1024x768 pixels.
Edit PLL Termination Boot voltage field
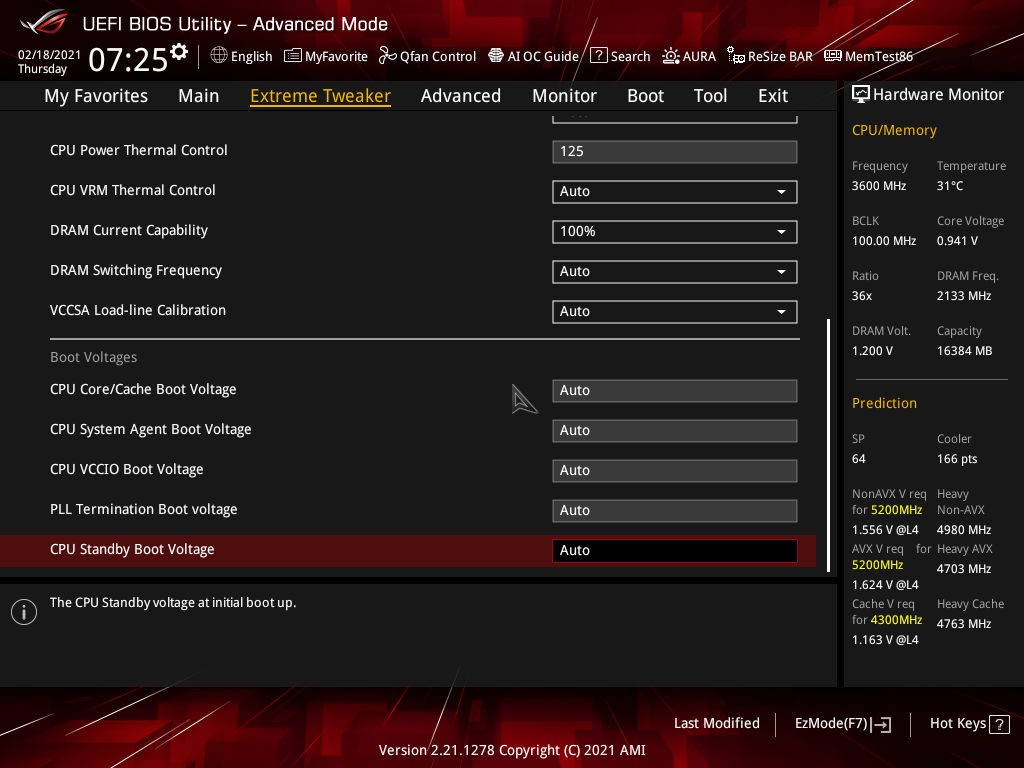[x=675, y=510]
